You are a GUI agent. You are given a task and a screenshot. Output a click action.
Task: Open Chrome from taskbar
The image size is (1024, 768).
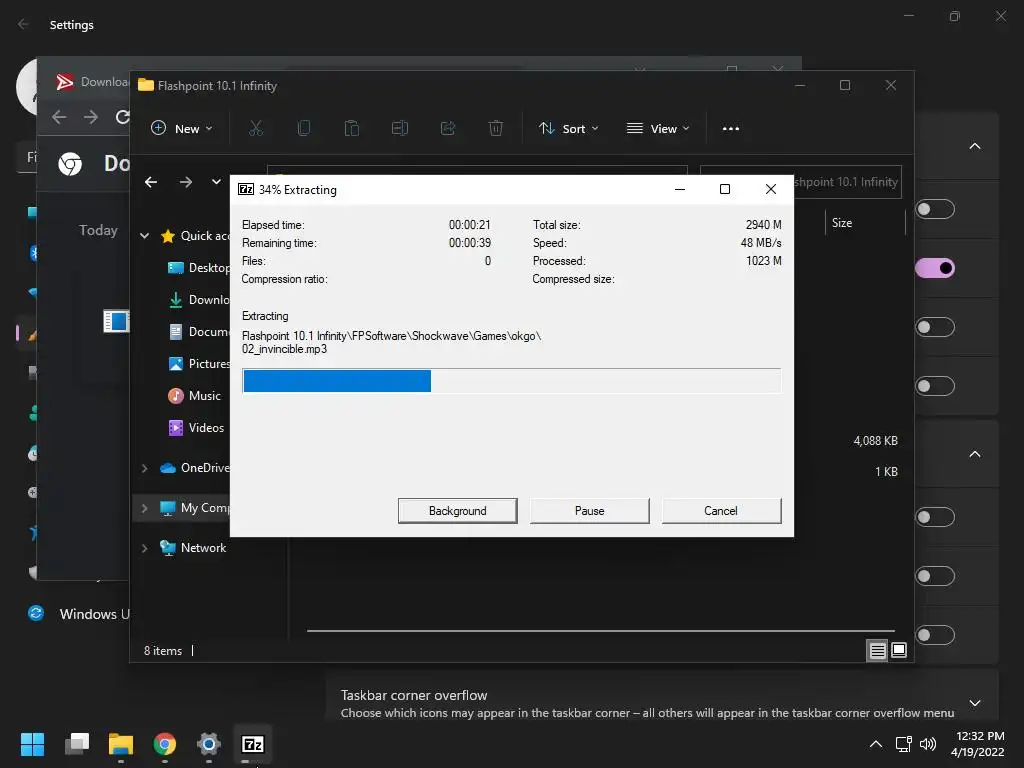pos(165,744)
